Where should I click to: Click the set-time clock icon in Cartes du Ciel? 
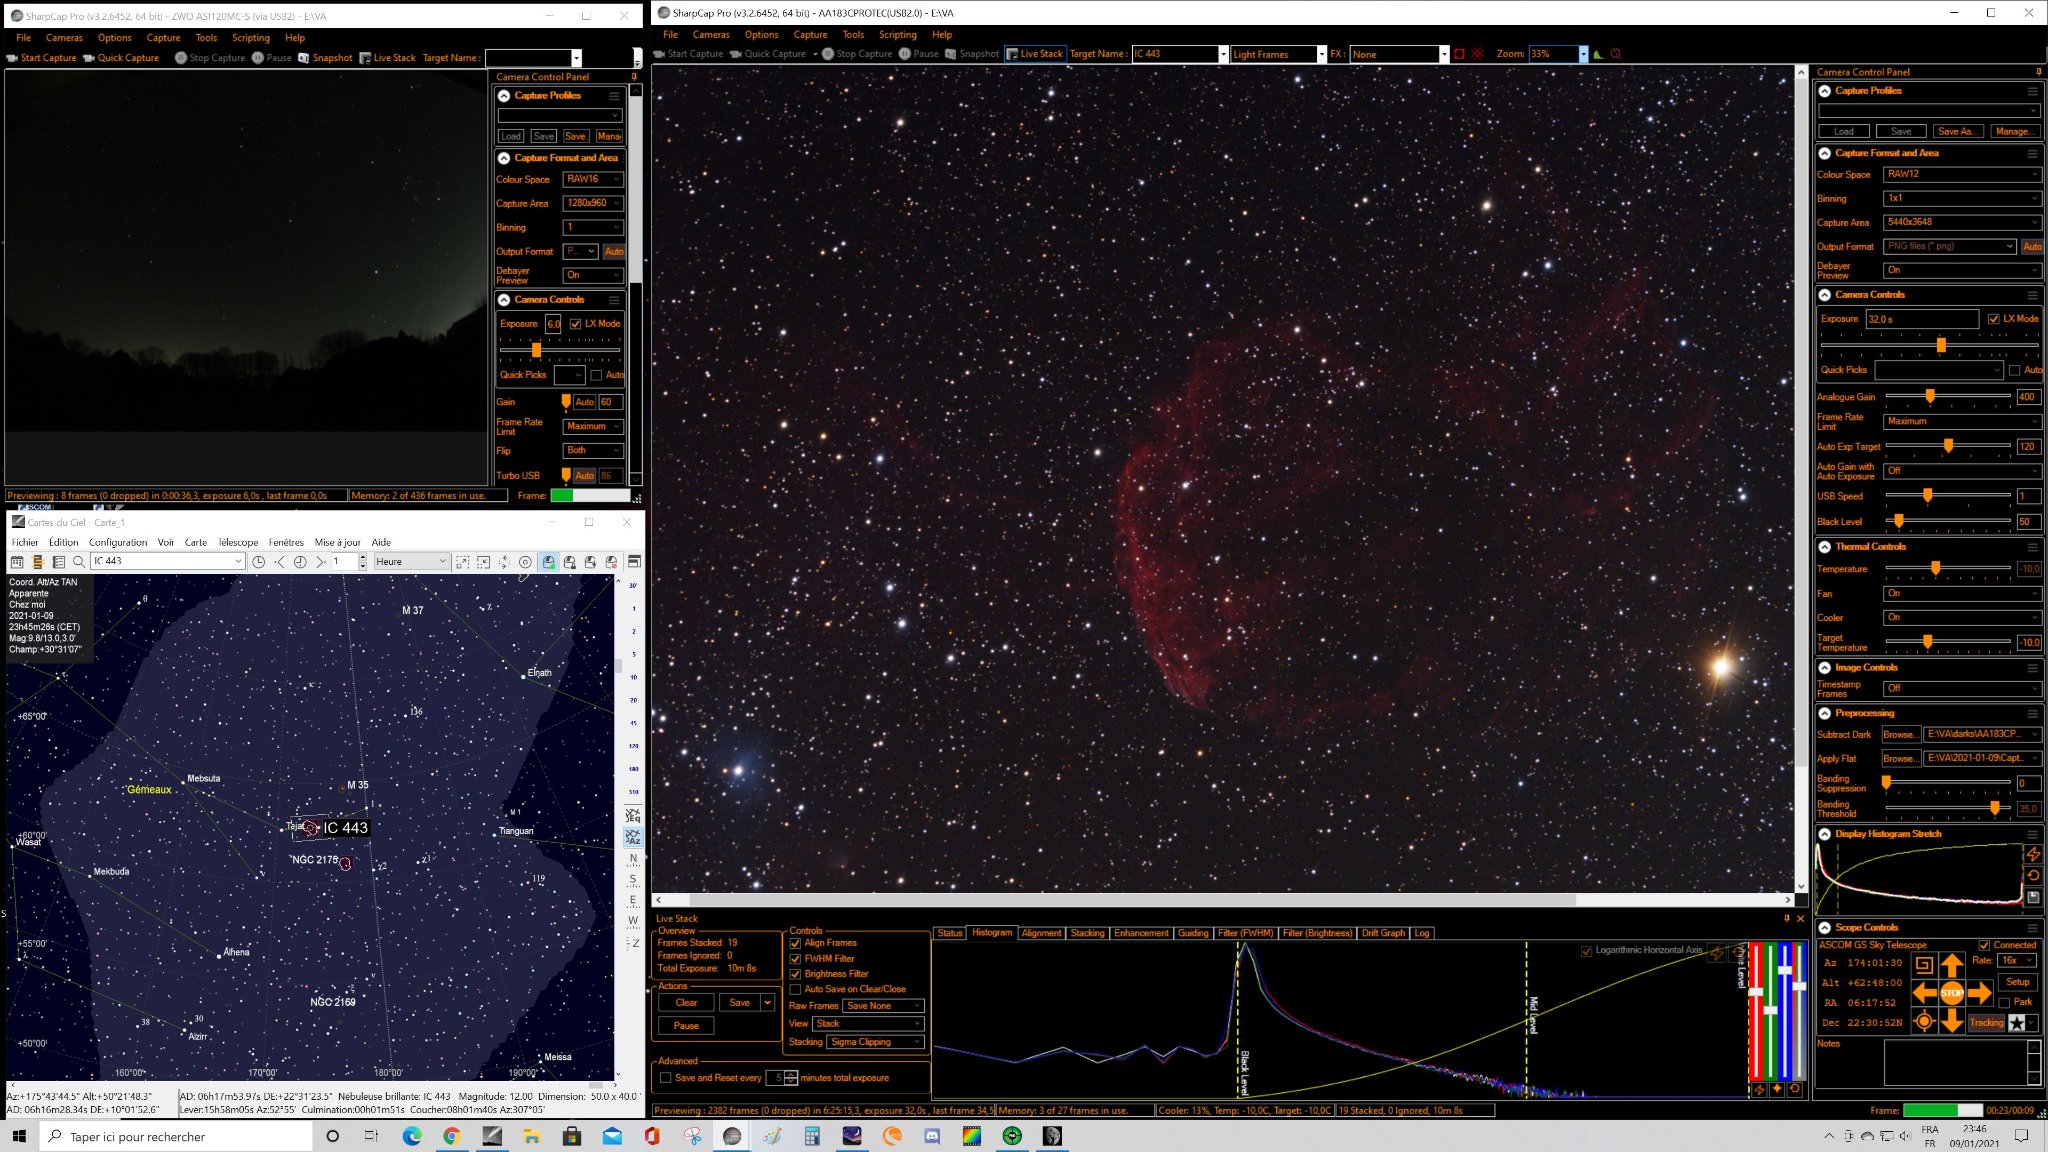[x=258, y=562]
